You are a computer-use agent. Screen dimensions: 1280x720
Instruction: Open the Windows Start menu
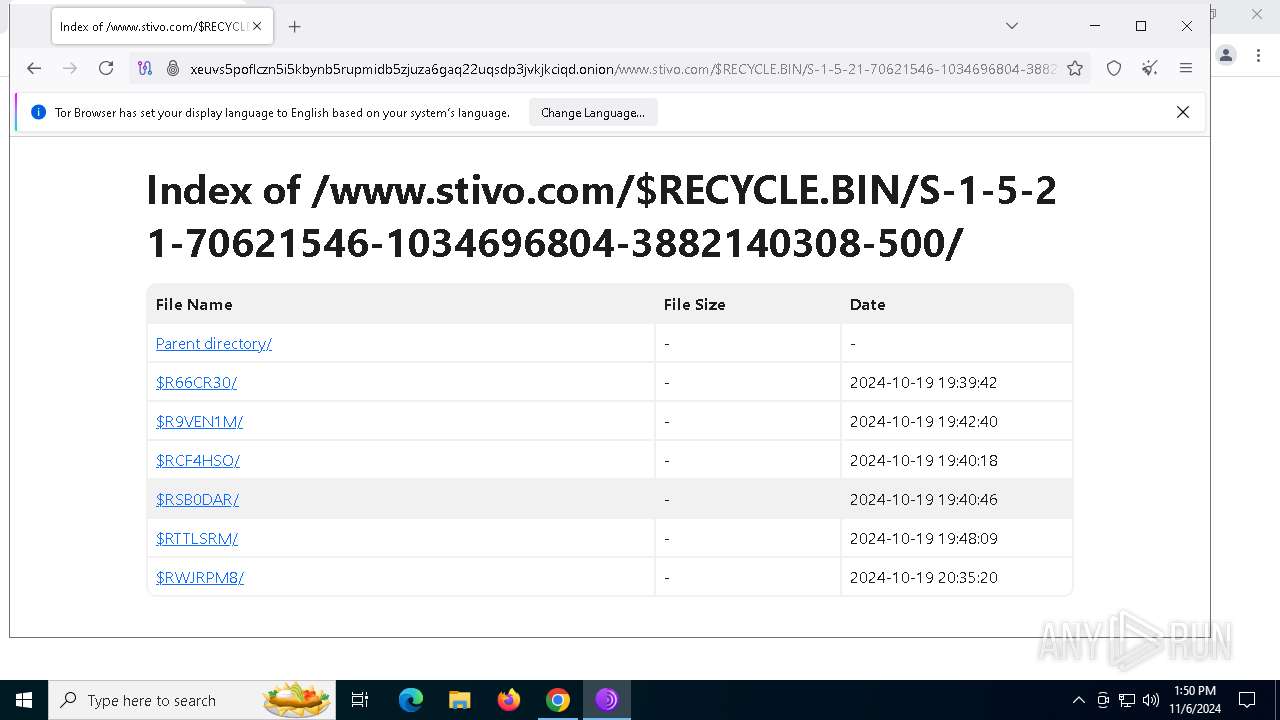pos(24,700)
